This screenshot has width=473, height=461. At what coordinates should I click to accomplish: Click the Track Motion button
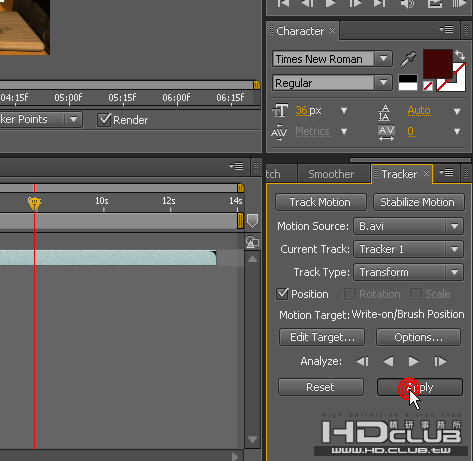320,202
